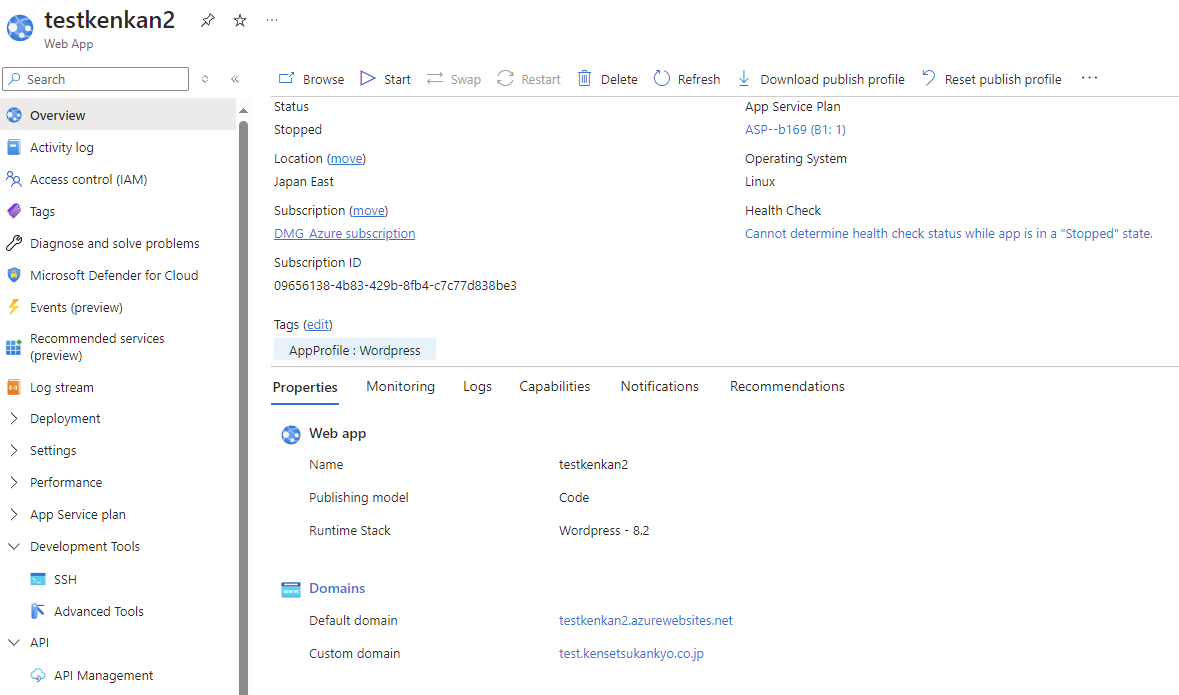Click the AppProfile : Wordpress tag
Image resolution: width=1179 pixels, height=695 pixels.
click(x=355, y=351)
